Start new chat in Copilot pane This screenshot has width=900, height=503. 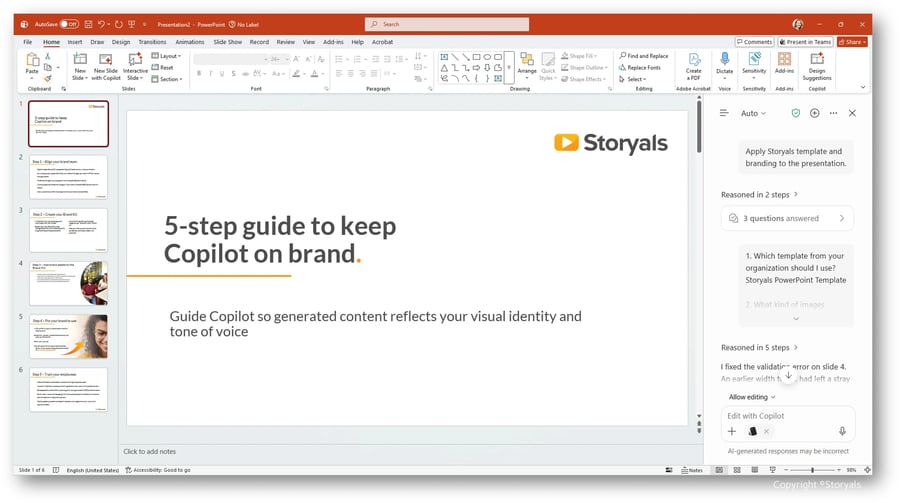point(814,113)
